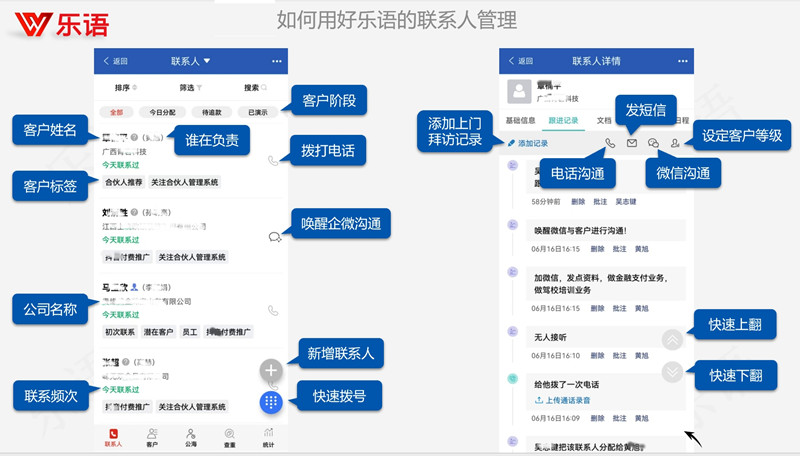
Task: Open the 基础信息 tab
Action: (x=520, y=120)
